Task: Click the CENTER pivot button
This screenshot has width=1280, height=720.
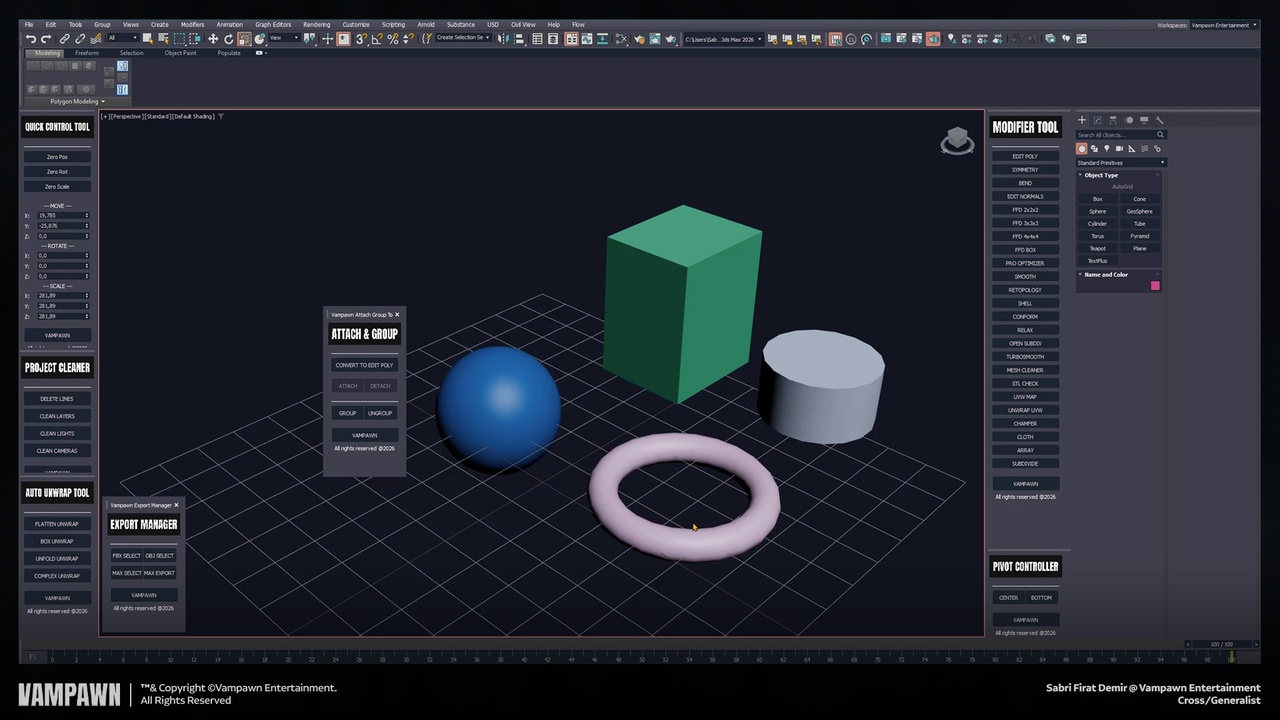Action: click(1008, 598)
